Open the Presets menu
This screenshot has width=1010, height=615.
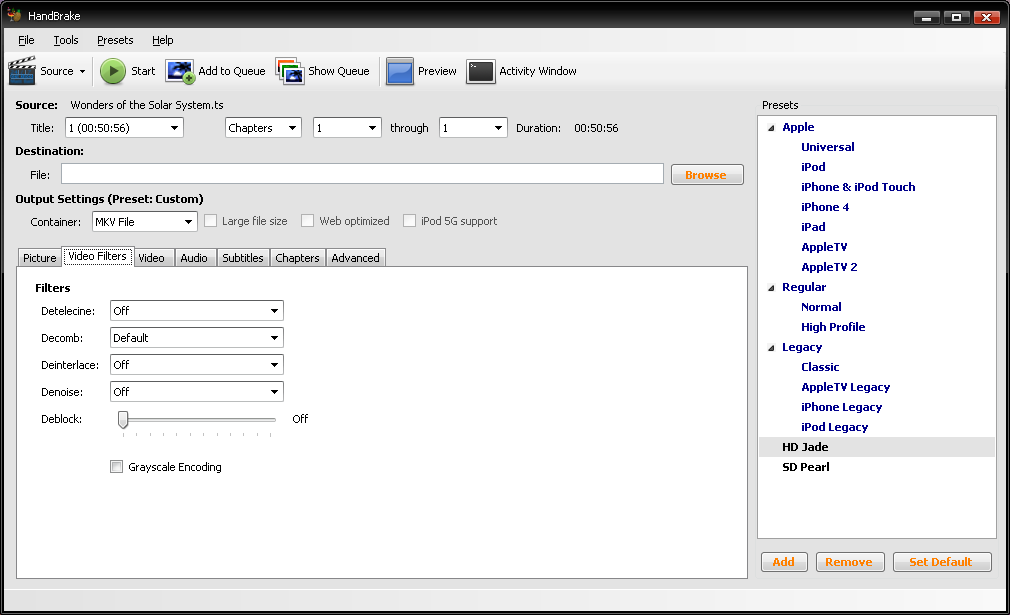[115, 40]
